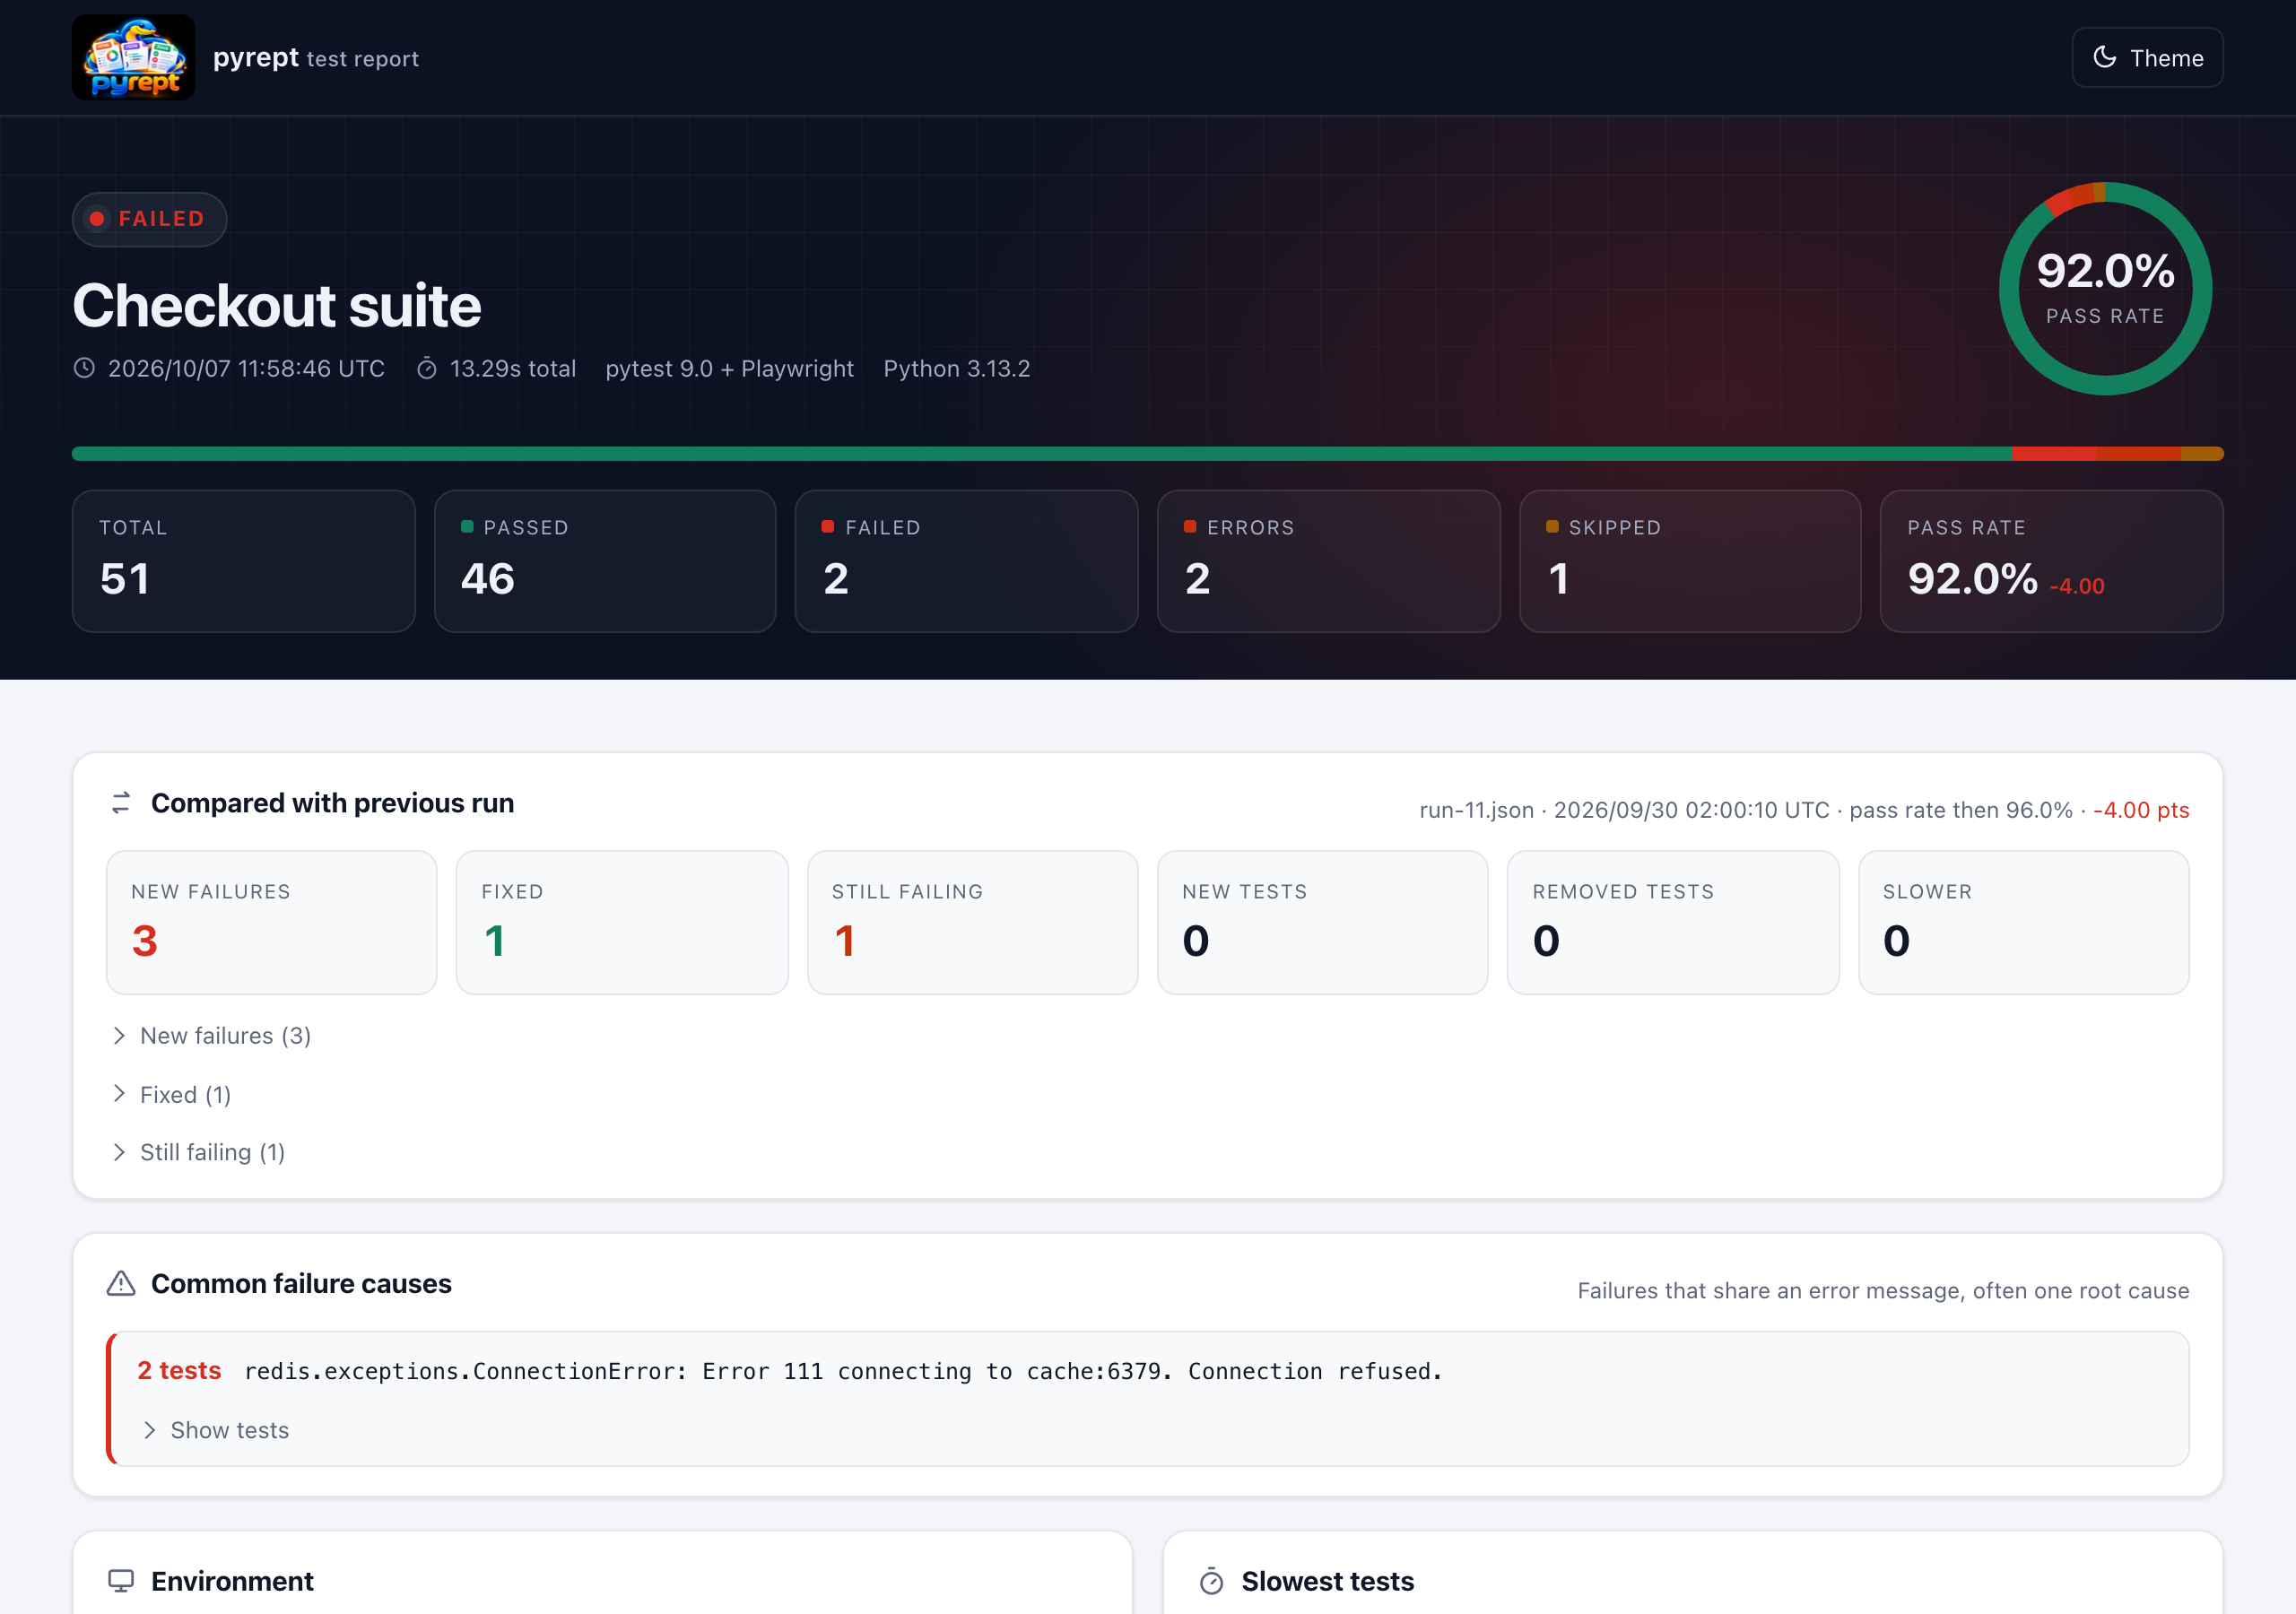
Task: Click the NEW TESTS 0 tile
Action: point(1322,922)
